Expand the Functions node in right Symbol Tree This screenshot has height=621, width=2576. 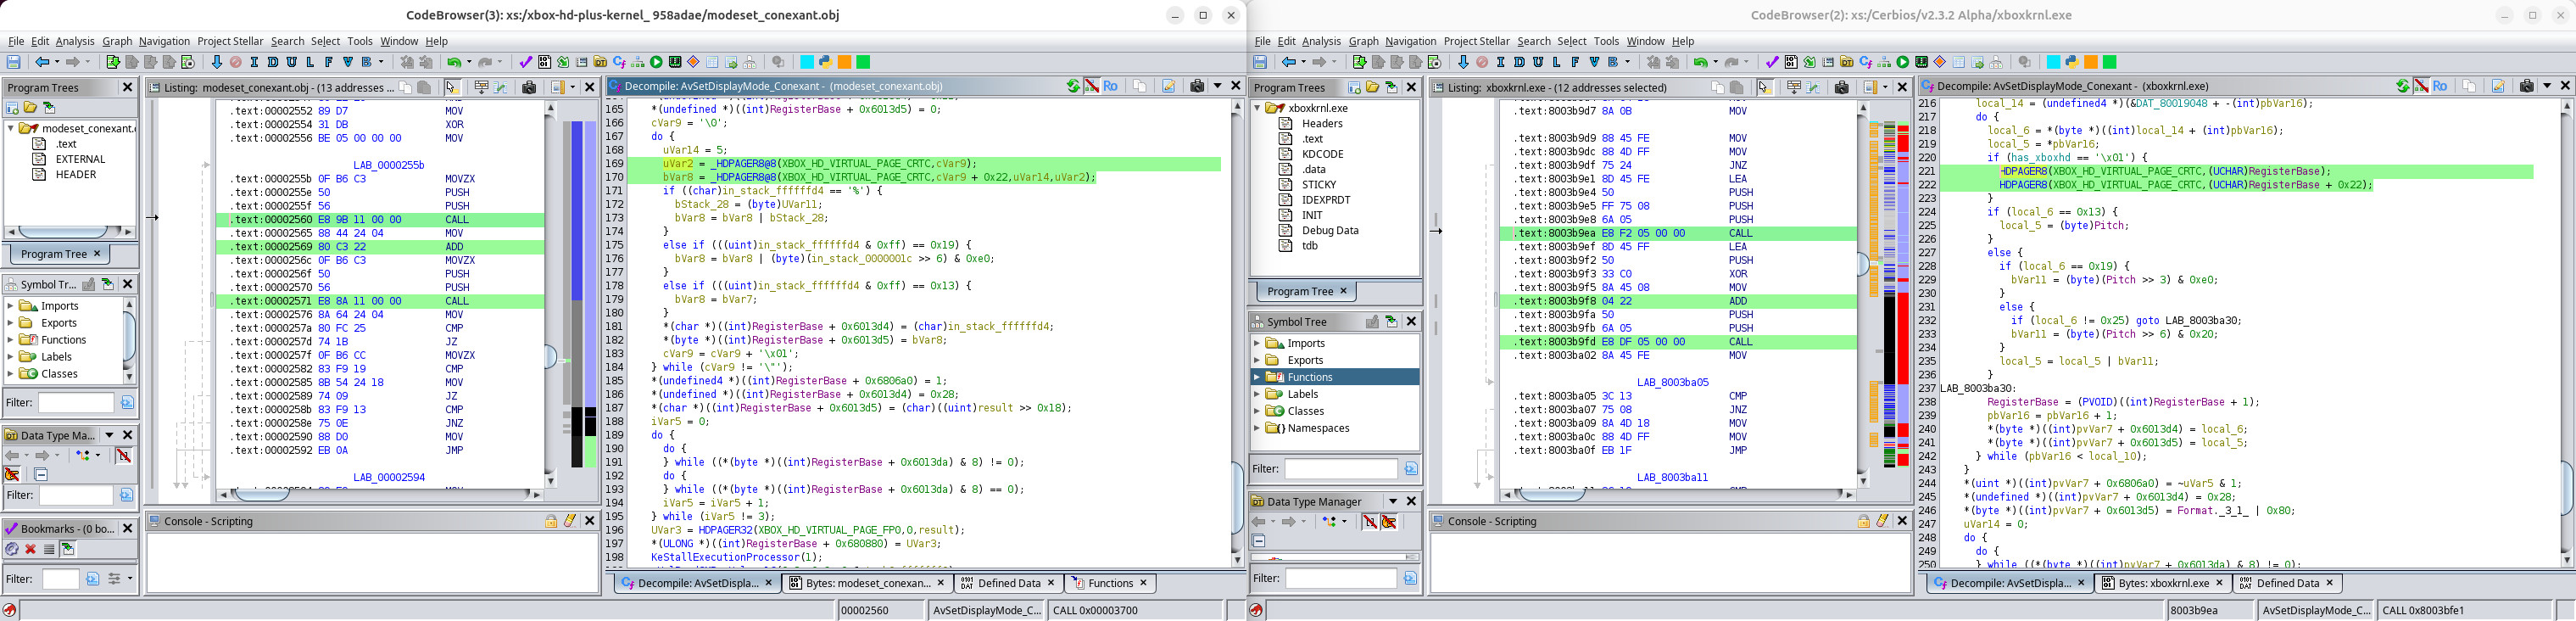tap(1257, 377)
